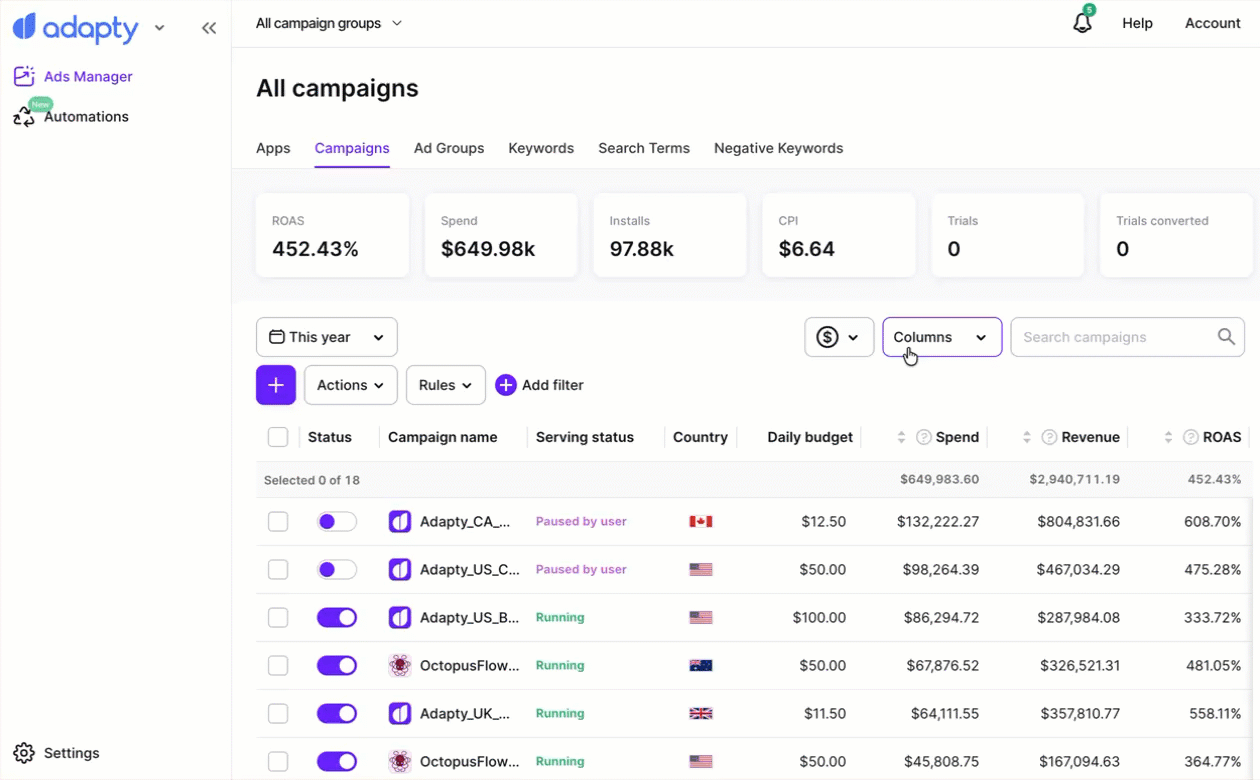Collapse the sidebar with double chevron icon
The image size is (1260, 780).
209,28
